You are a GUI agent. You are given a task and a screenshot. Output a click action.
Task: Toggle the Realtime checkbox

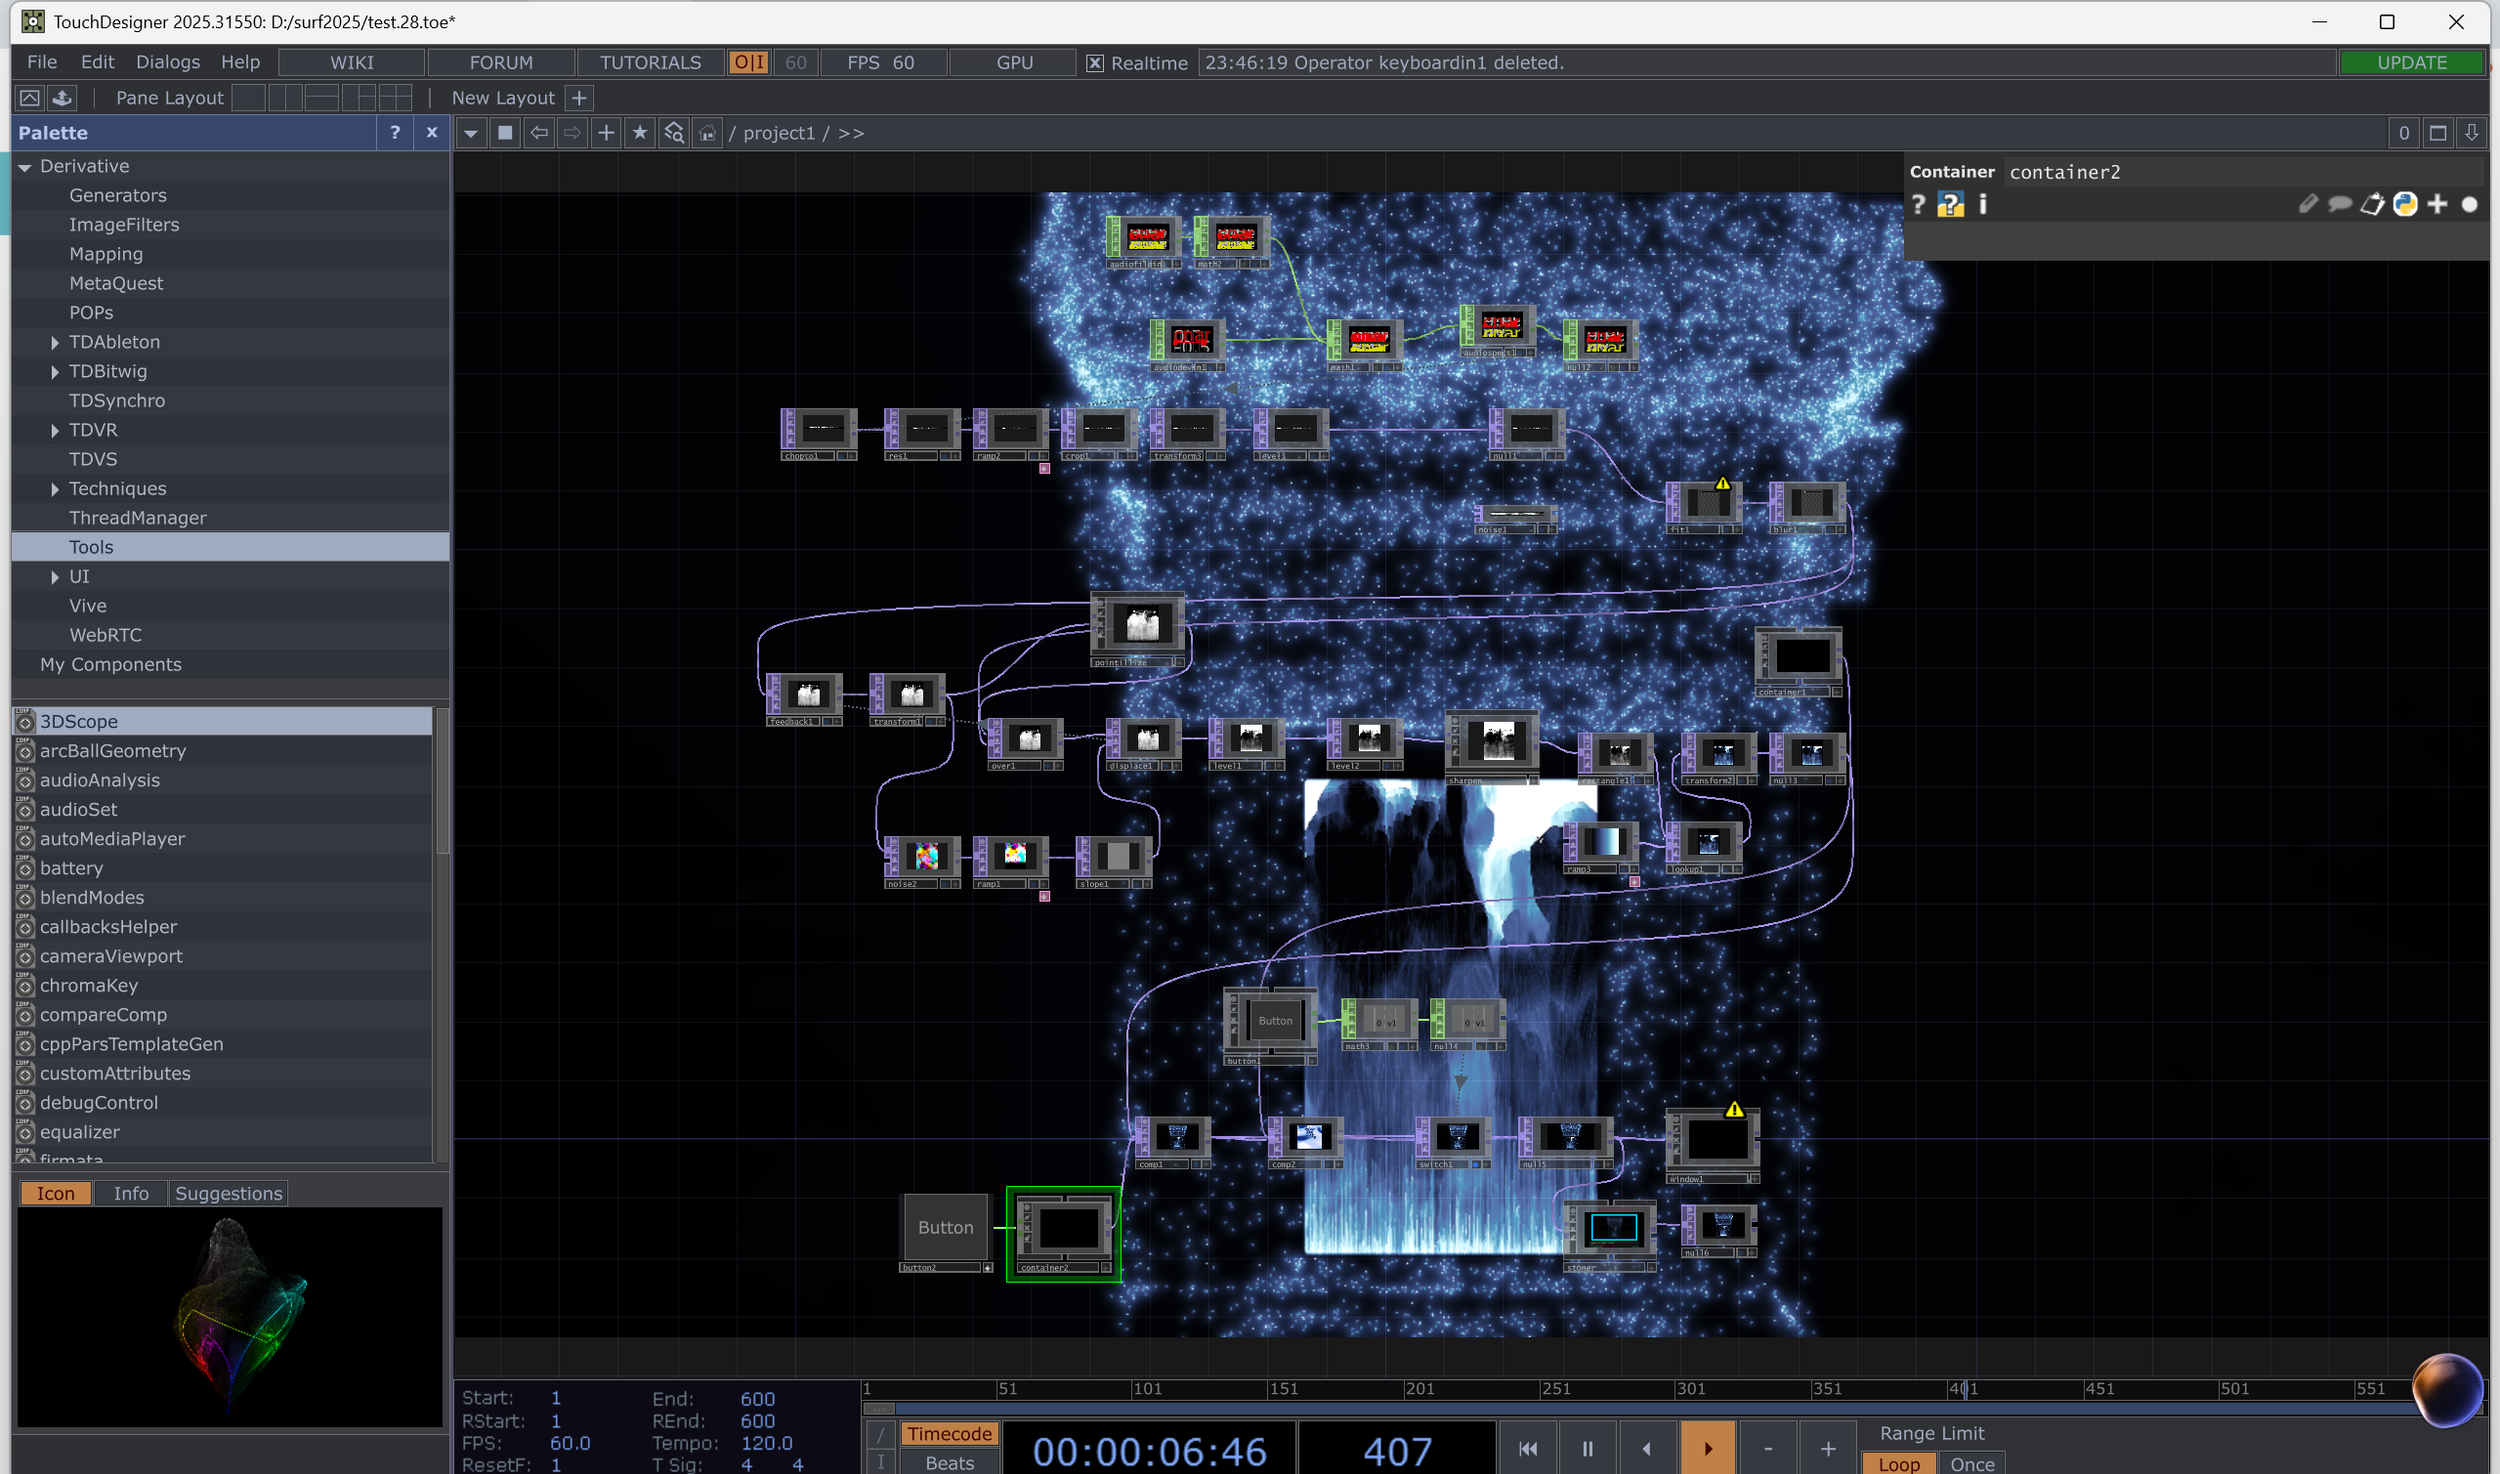point(1095,63)
